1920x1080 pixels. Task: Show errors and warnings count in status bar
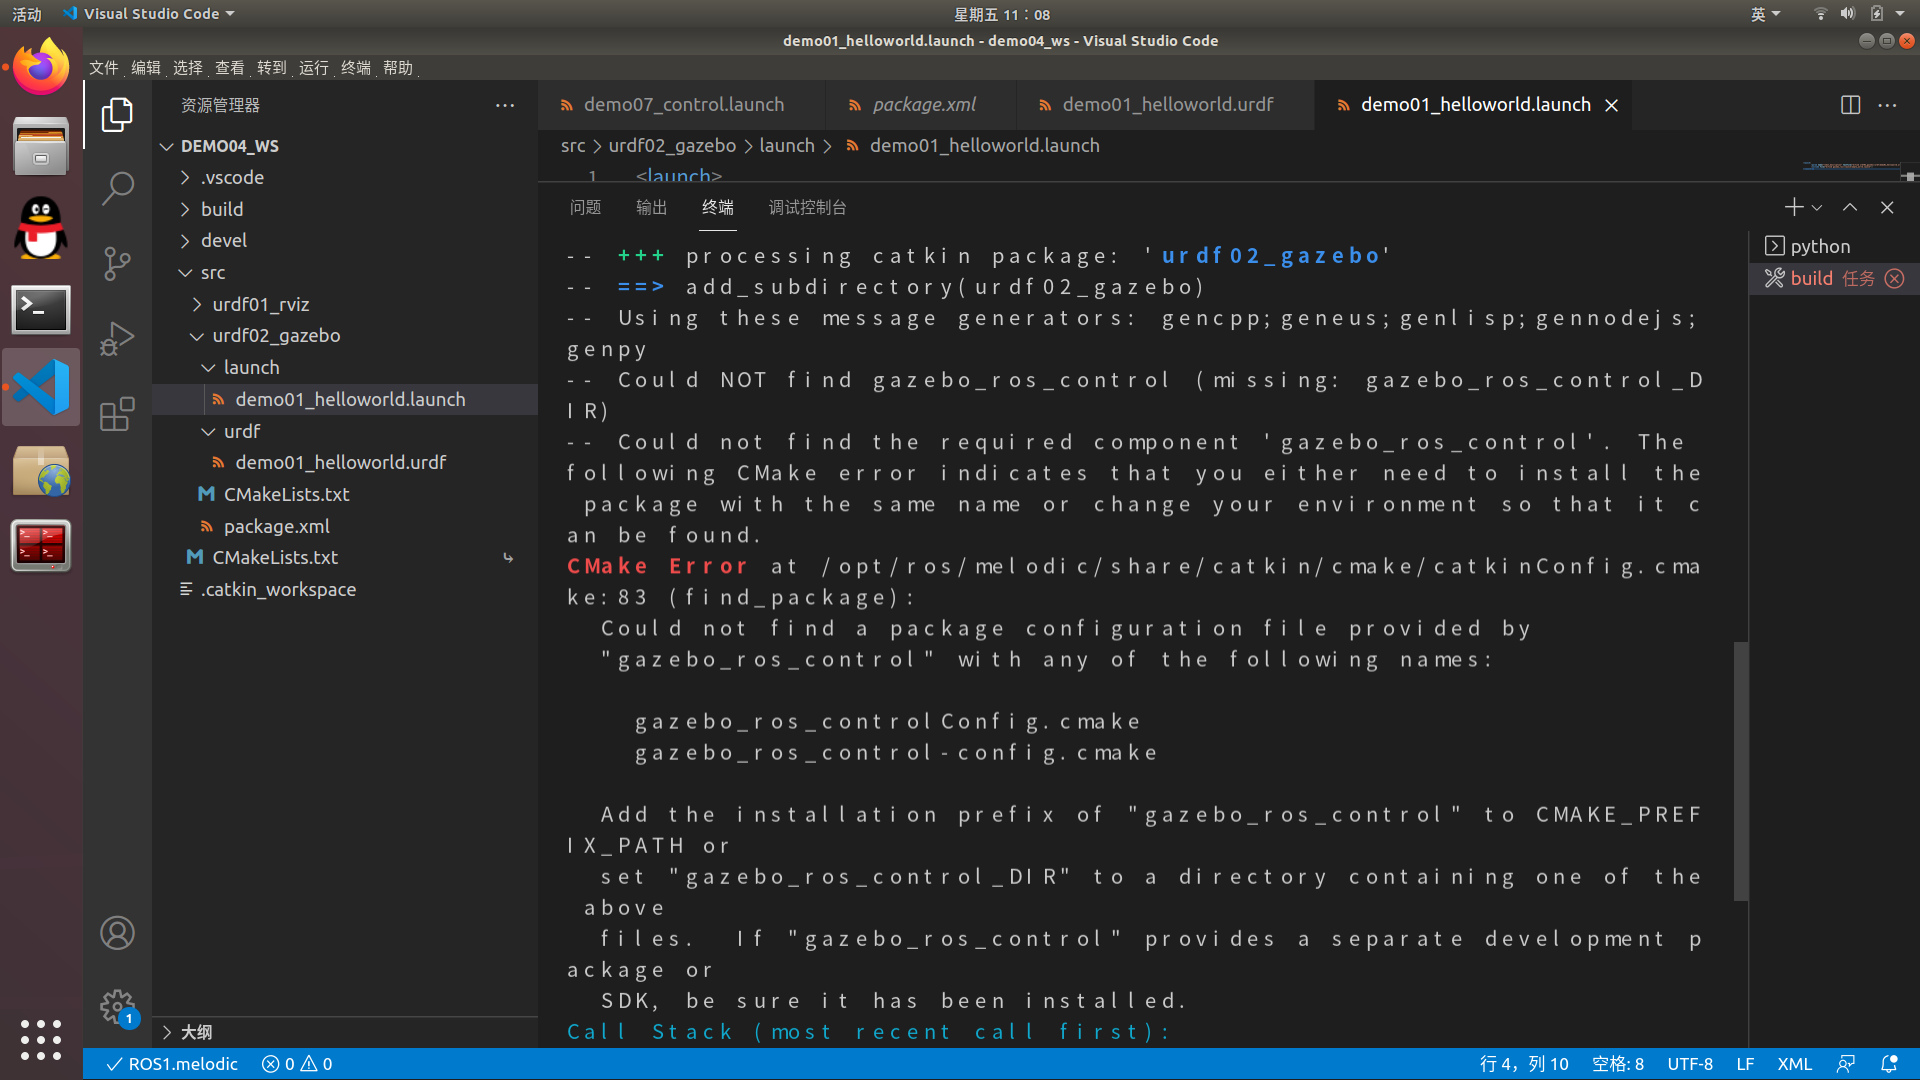pos(297,1064)
